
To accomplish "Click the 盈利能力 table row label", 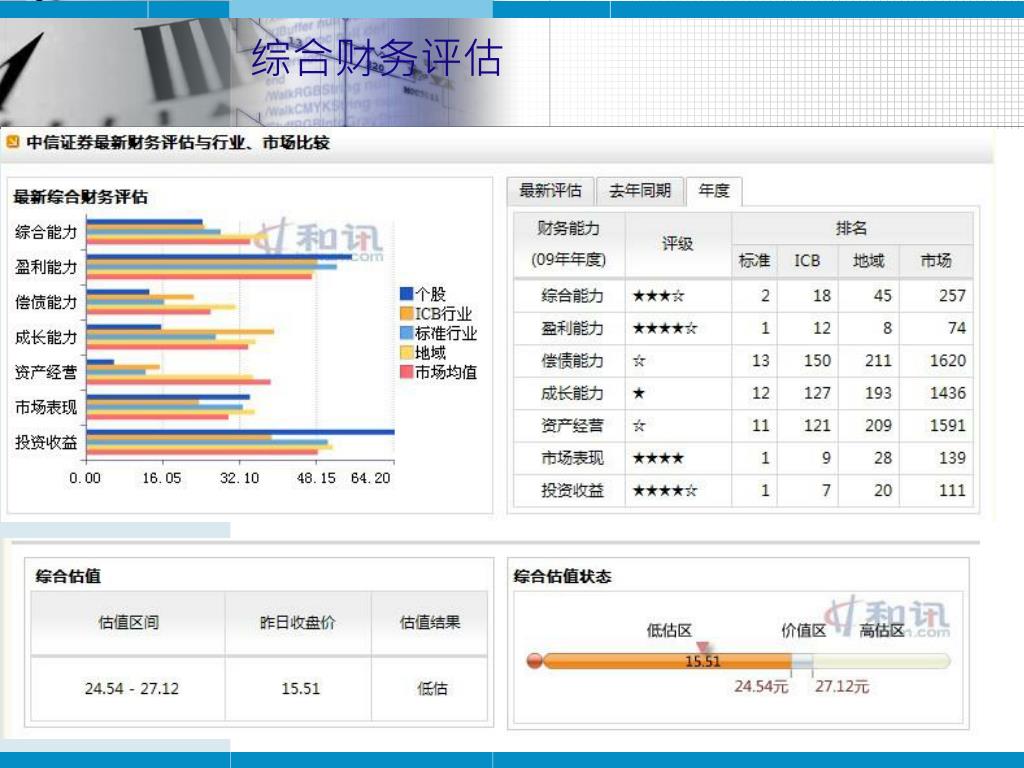I will click(572, 328).
